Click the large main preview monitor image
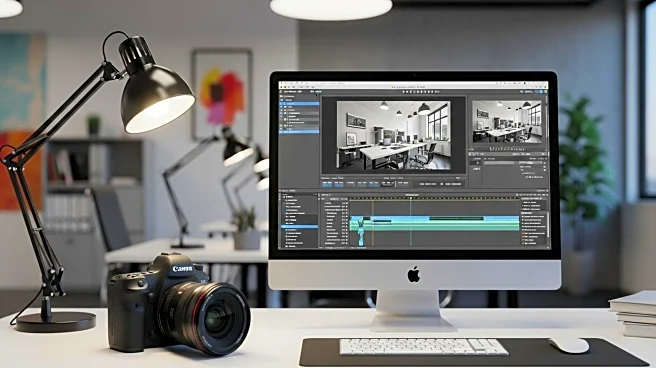Screen dimensions: 656x368 394,135
